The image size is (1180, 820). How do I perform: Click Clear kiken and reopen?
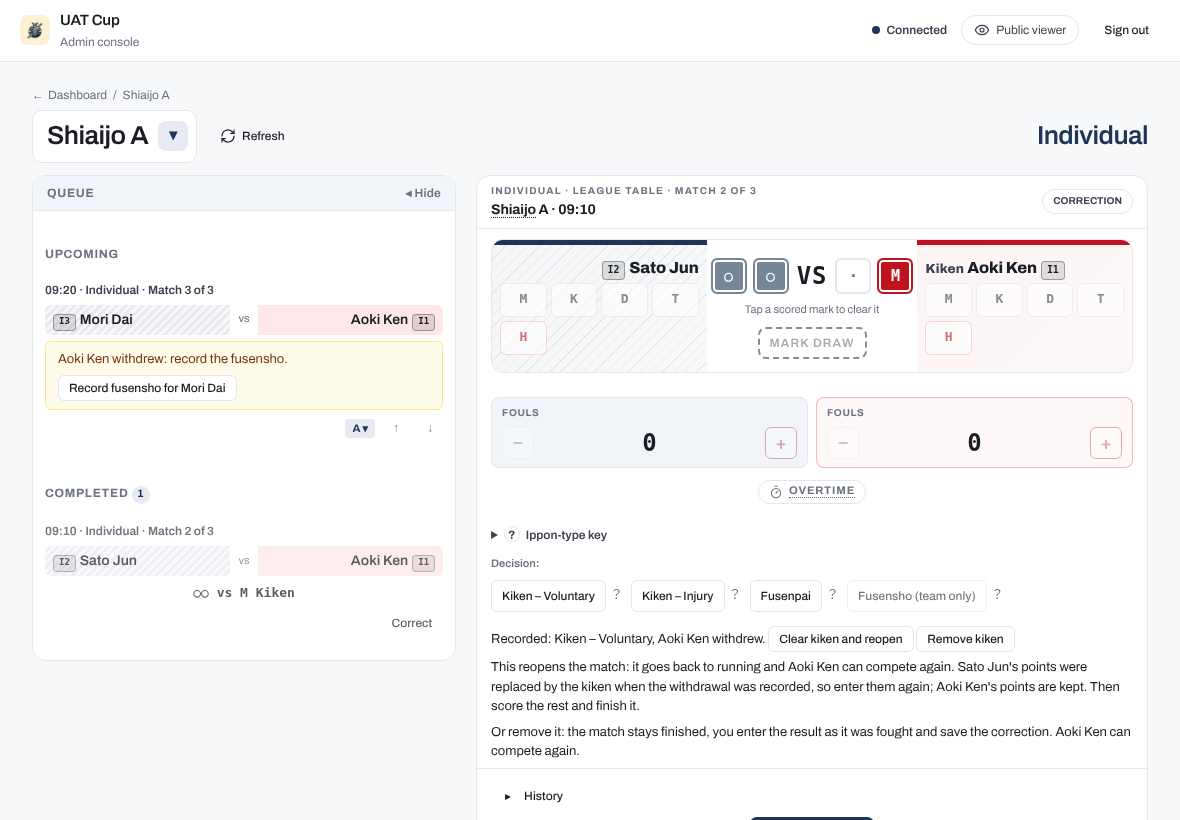[841, 639]
